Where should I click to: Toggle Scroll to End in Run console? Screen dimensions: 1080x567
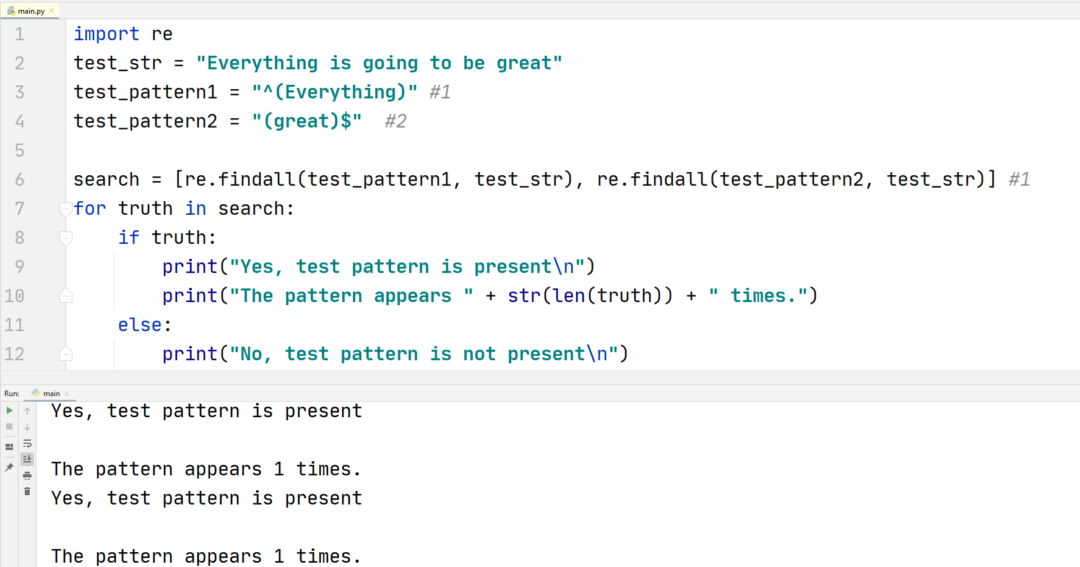coord(27,459)
